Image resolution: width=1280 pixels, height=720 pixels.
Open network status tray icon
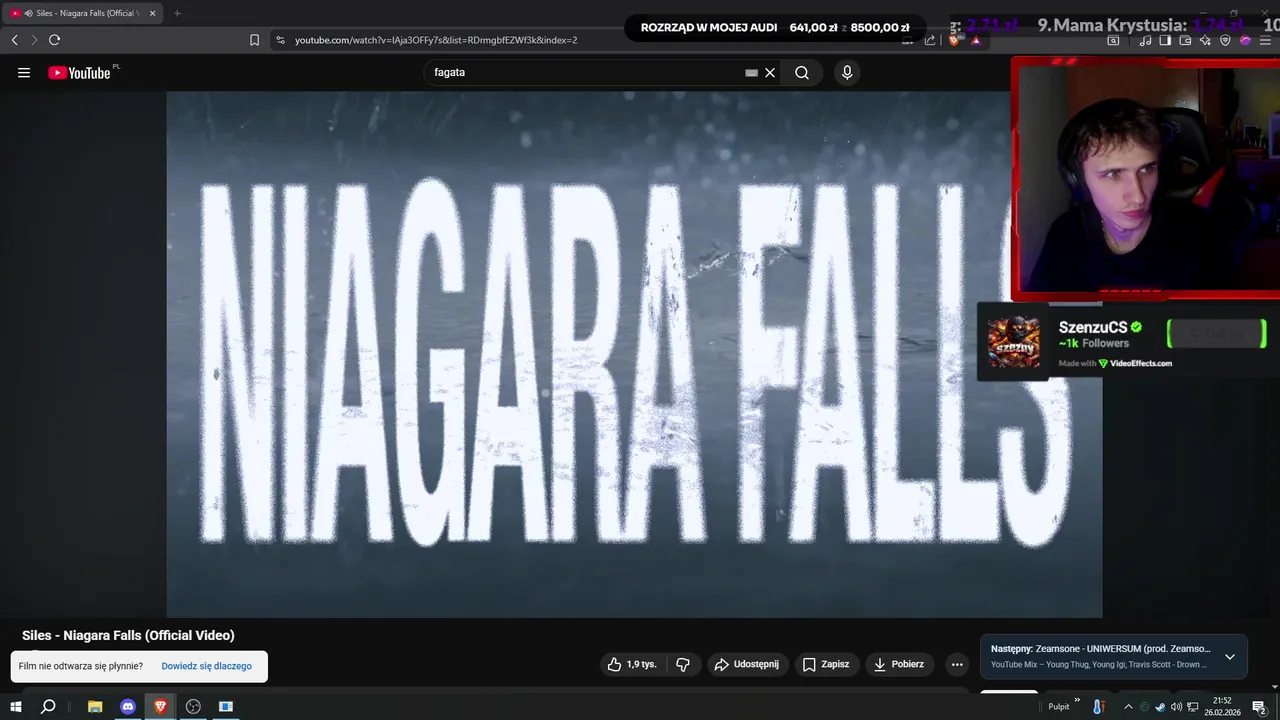tap(1193, 707)
